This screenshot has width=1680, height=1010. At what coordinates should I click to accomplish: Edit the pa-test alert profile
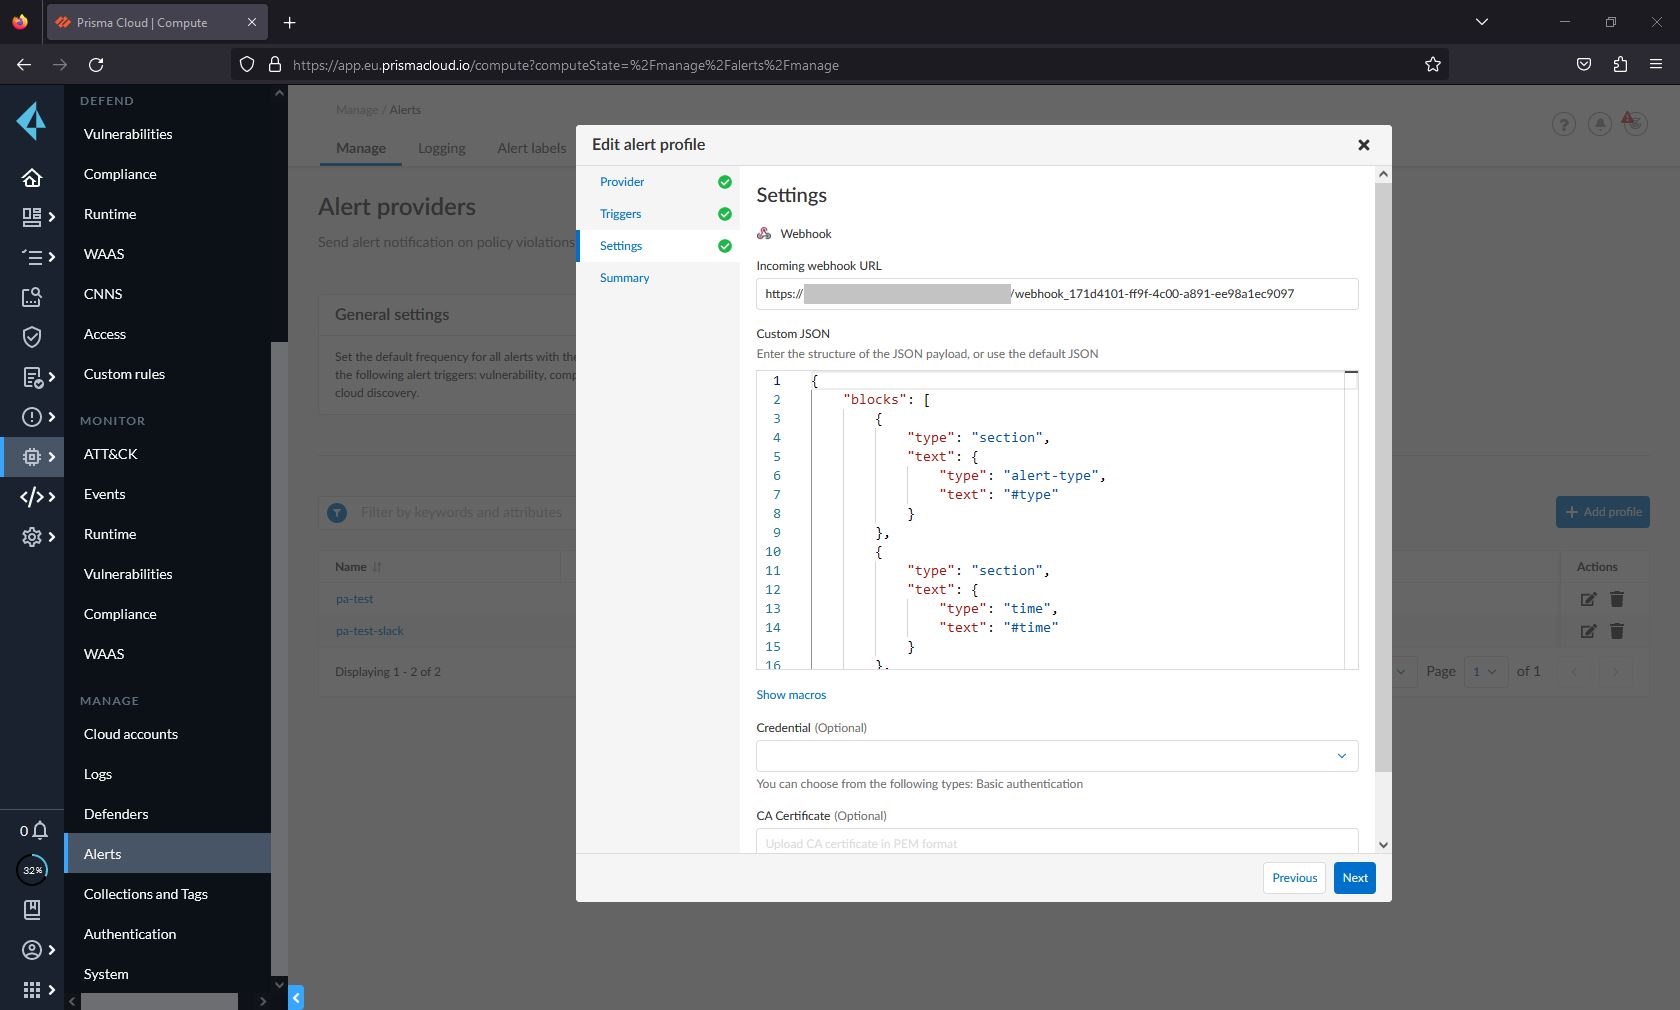tap(1588, 599)
